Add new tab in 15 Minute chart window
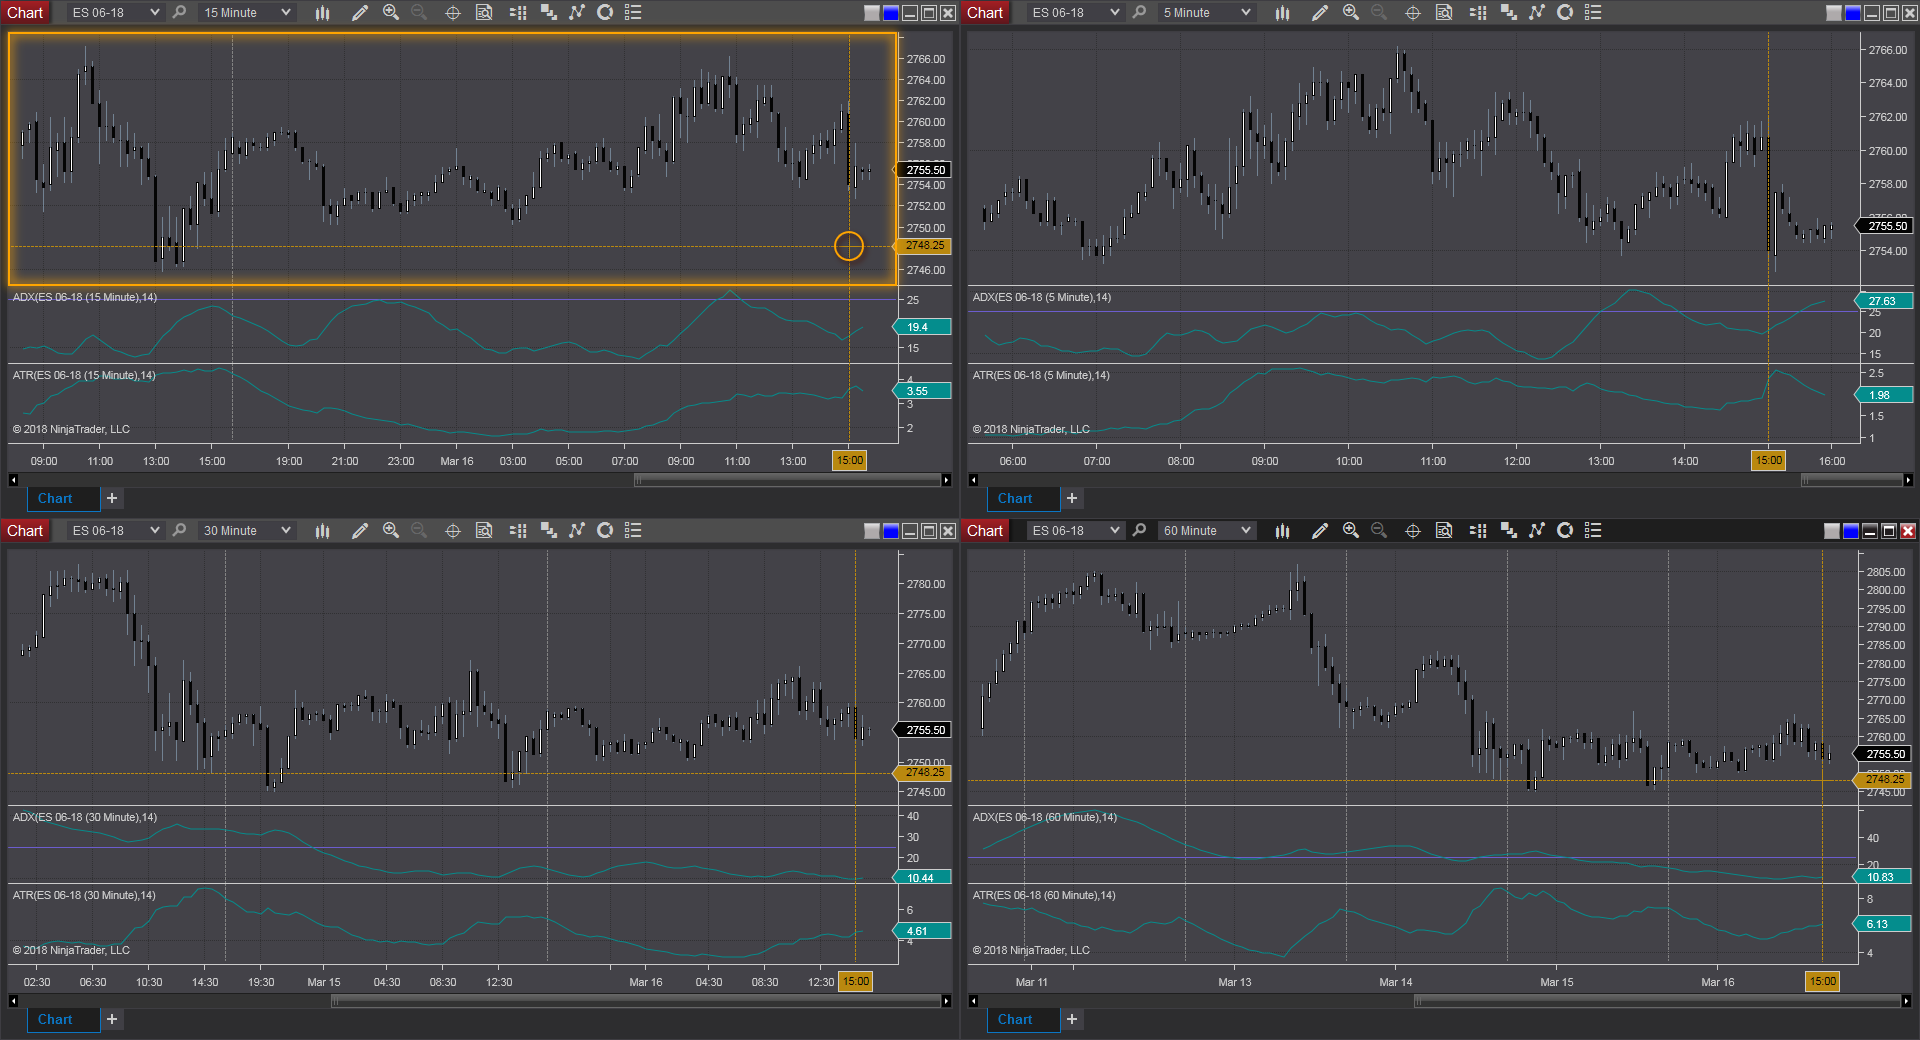The height and width of the screenshot is (1040, 1920). [112, 499]
